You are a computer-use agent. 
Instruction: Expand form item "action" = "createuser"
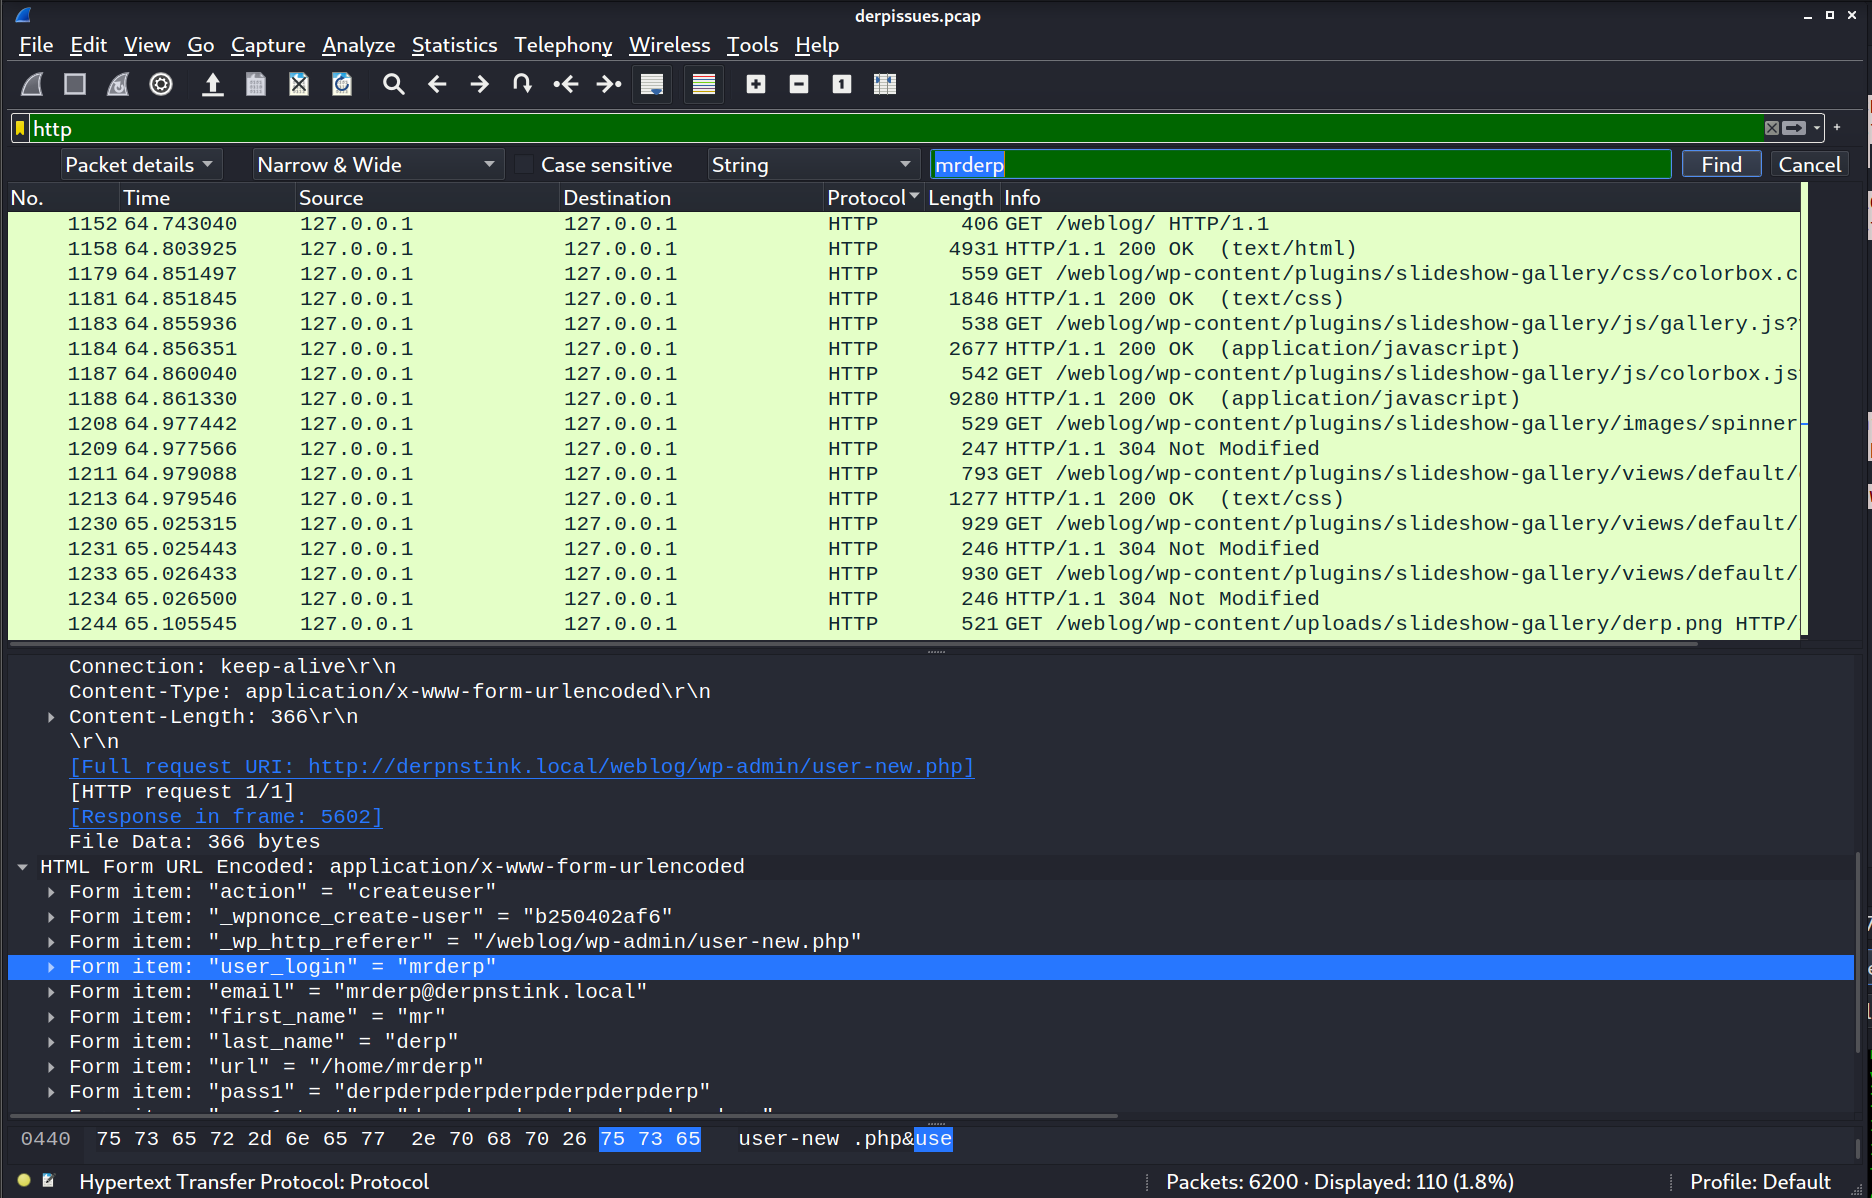51,892
